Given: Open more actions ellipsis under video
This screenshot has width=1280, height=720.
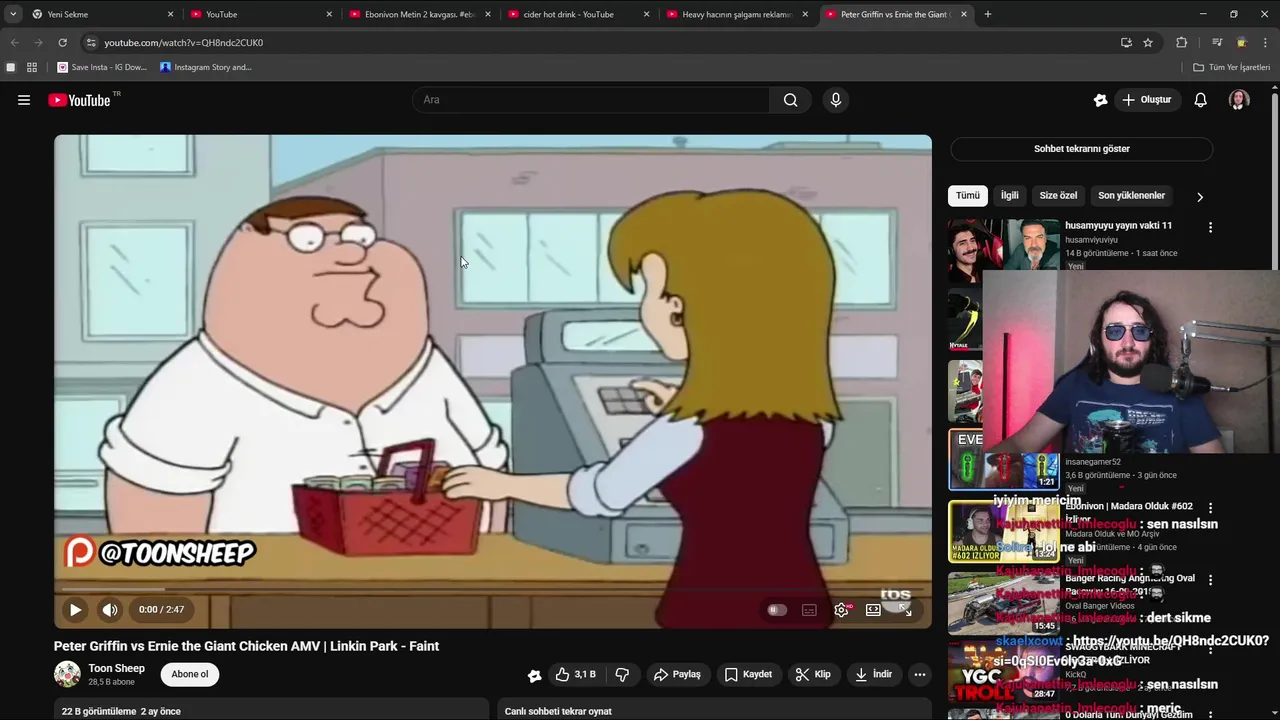Looking at the screenshot, I should 920,675.
